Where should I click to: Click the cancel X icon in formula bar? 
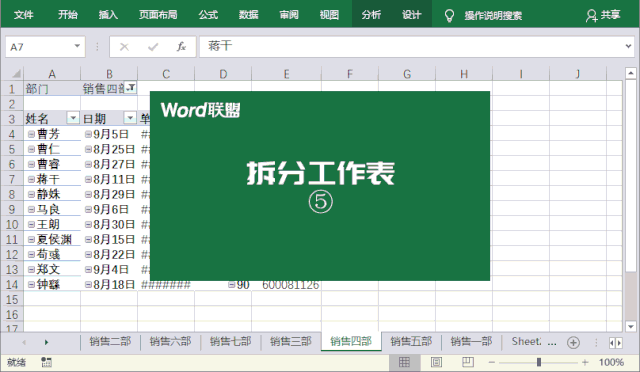124,47
